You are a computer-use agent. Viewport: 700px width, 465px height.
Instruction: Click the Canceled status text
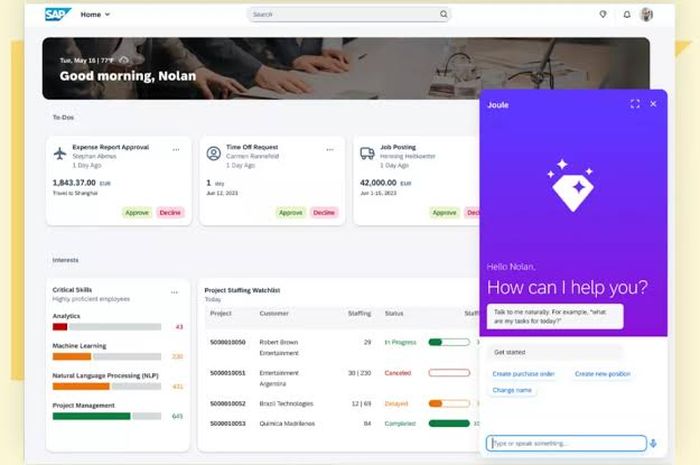[x=397, y=373]
